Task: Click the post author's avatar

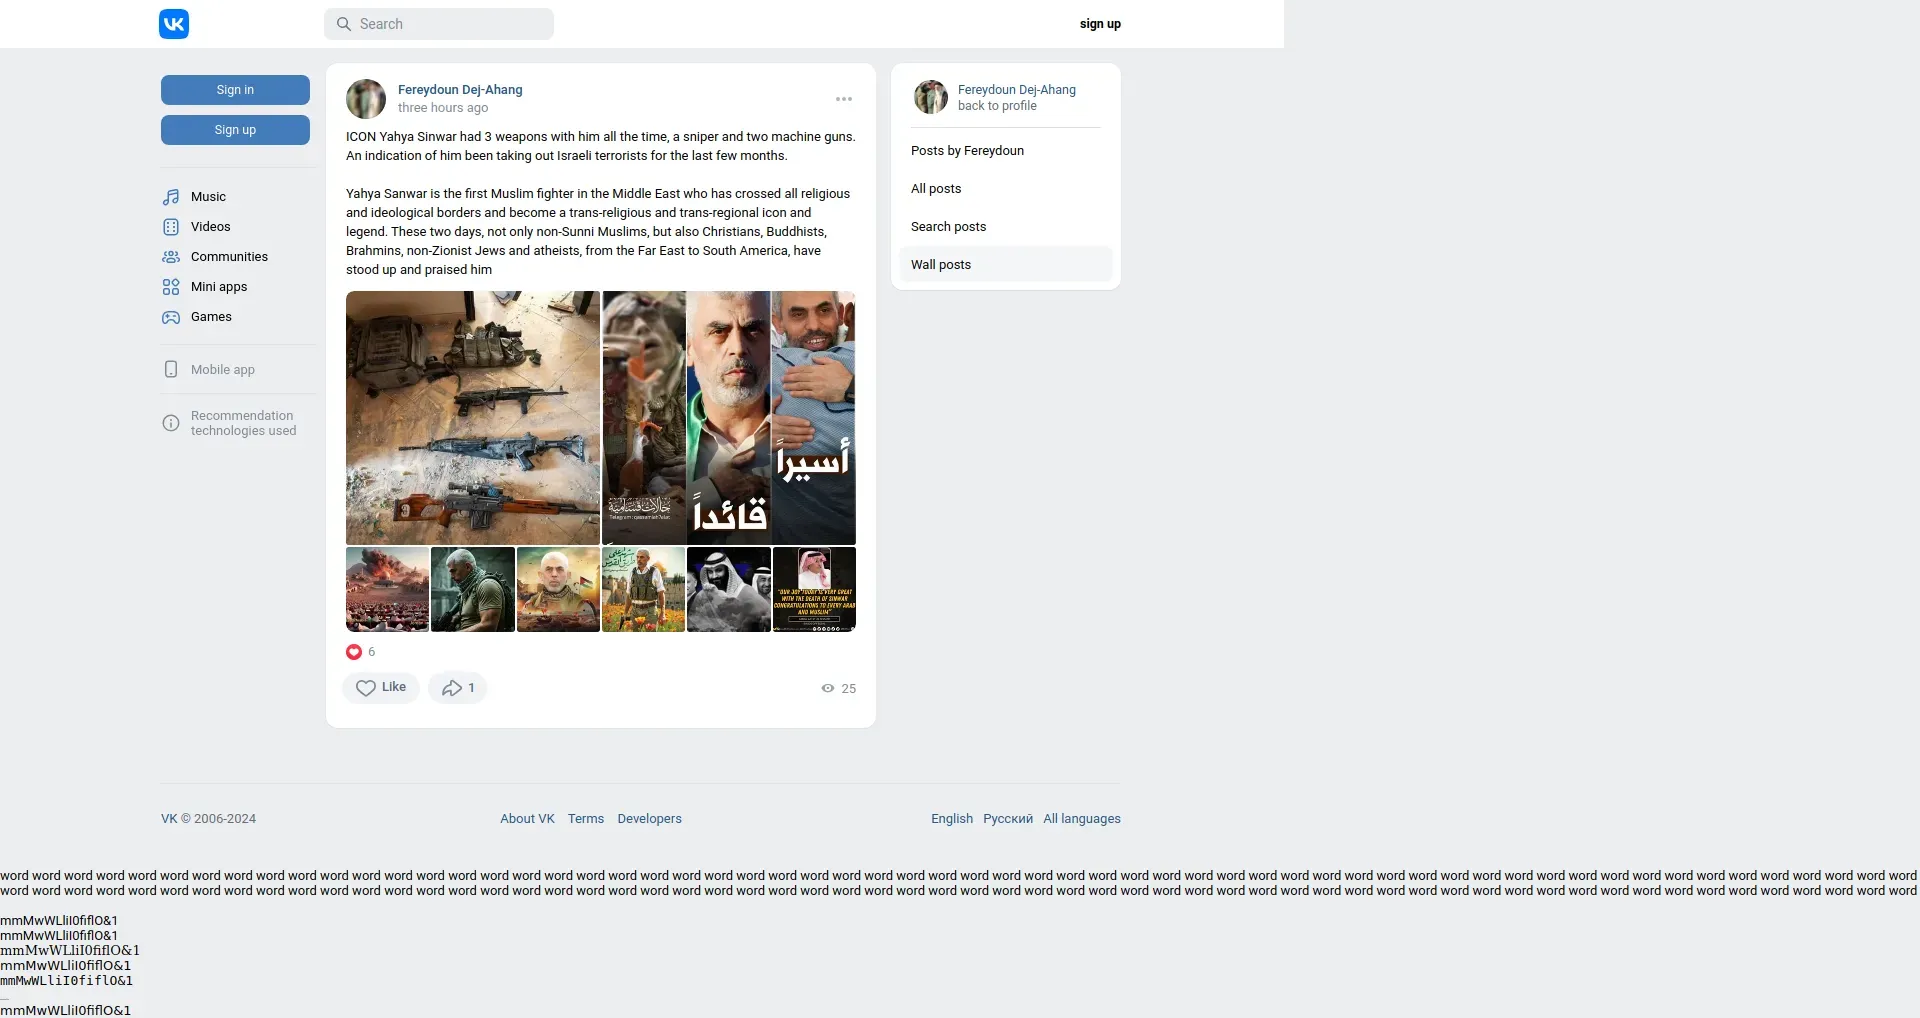Action: [x=366, y=99]
